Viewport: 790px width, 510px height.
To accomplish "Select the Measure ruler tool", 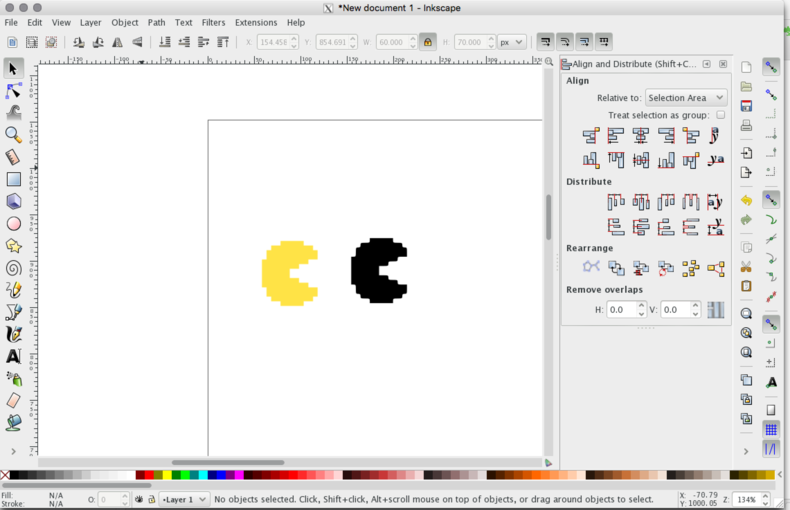I will pyautogui.click(x=14, y=157).
